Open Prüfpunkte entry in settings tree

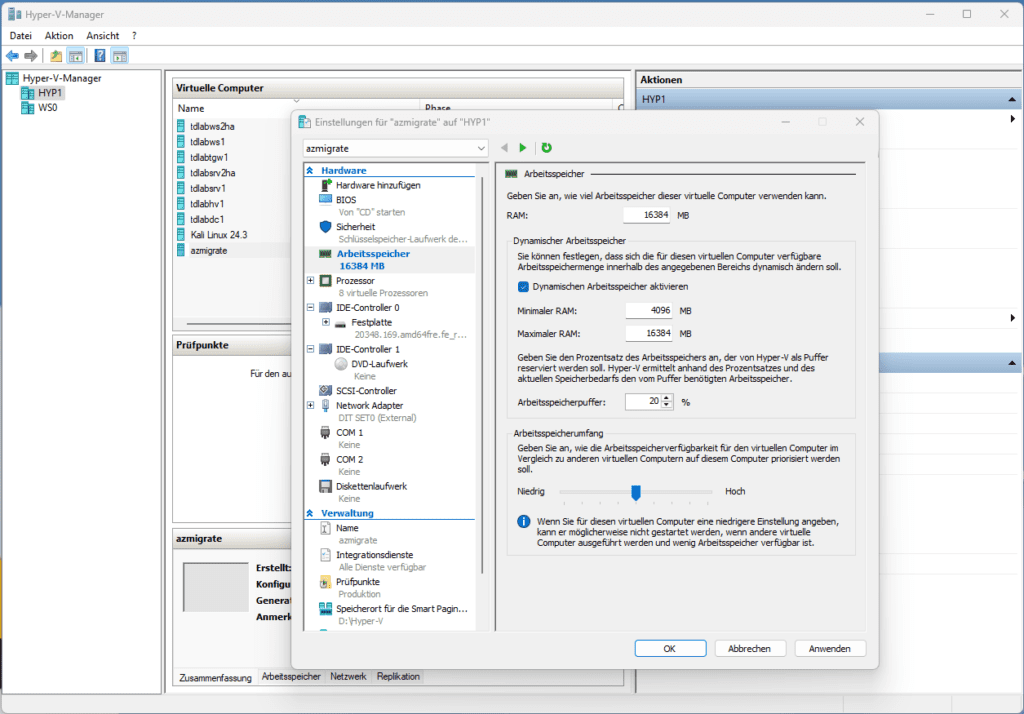tap(357, 581)
